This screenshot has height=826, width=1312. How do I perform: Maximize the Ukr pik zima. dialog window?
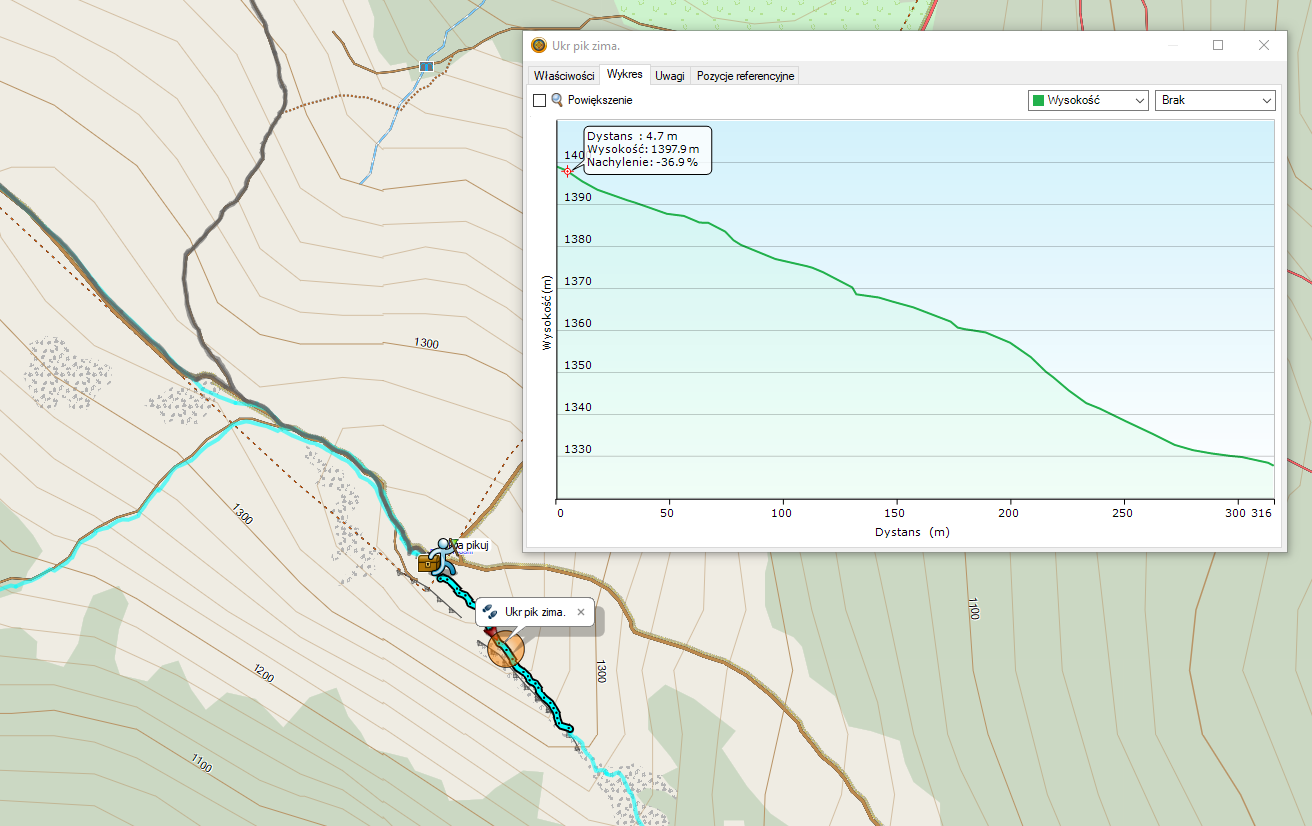click(x=1218, y=45)
